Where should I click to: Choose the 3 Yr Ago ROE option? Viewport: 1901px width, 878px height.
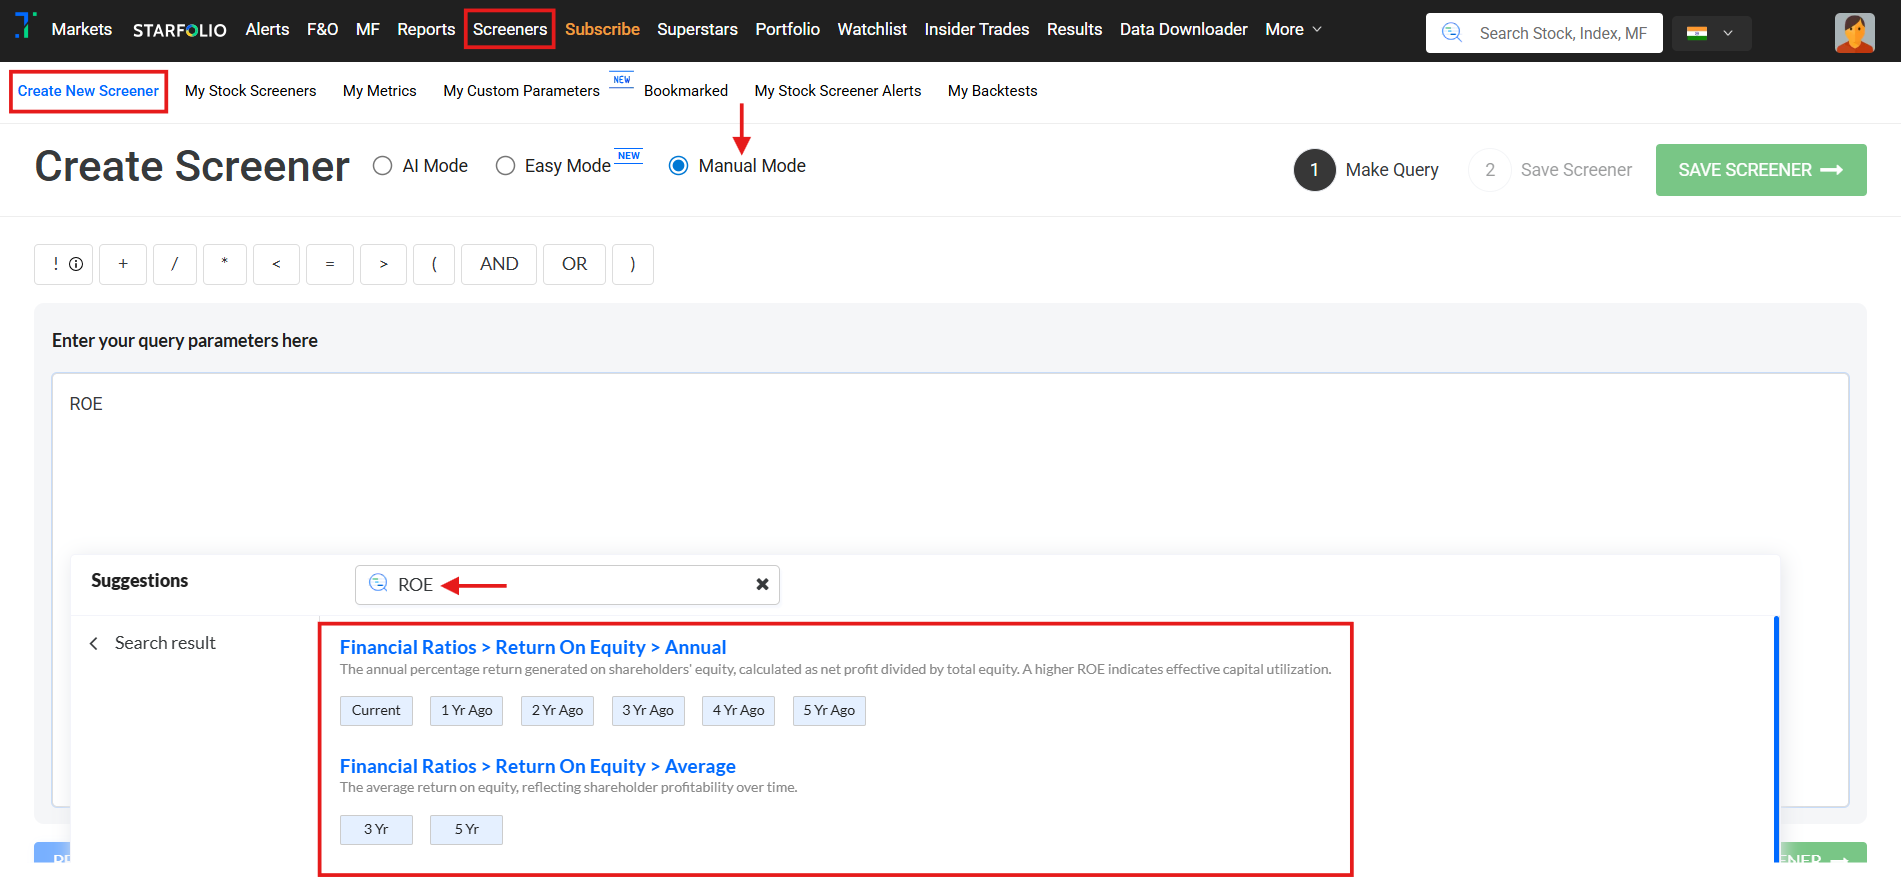[x=648, y=711]
